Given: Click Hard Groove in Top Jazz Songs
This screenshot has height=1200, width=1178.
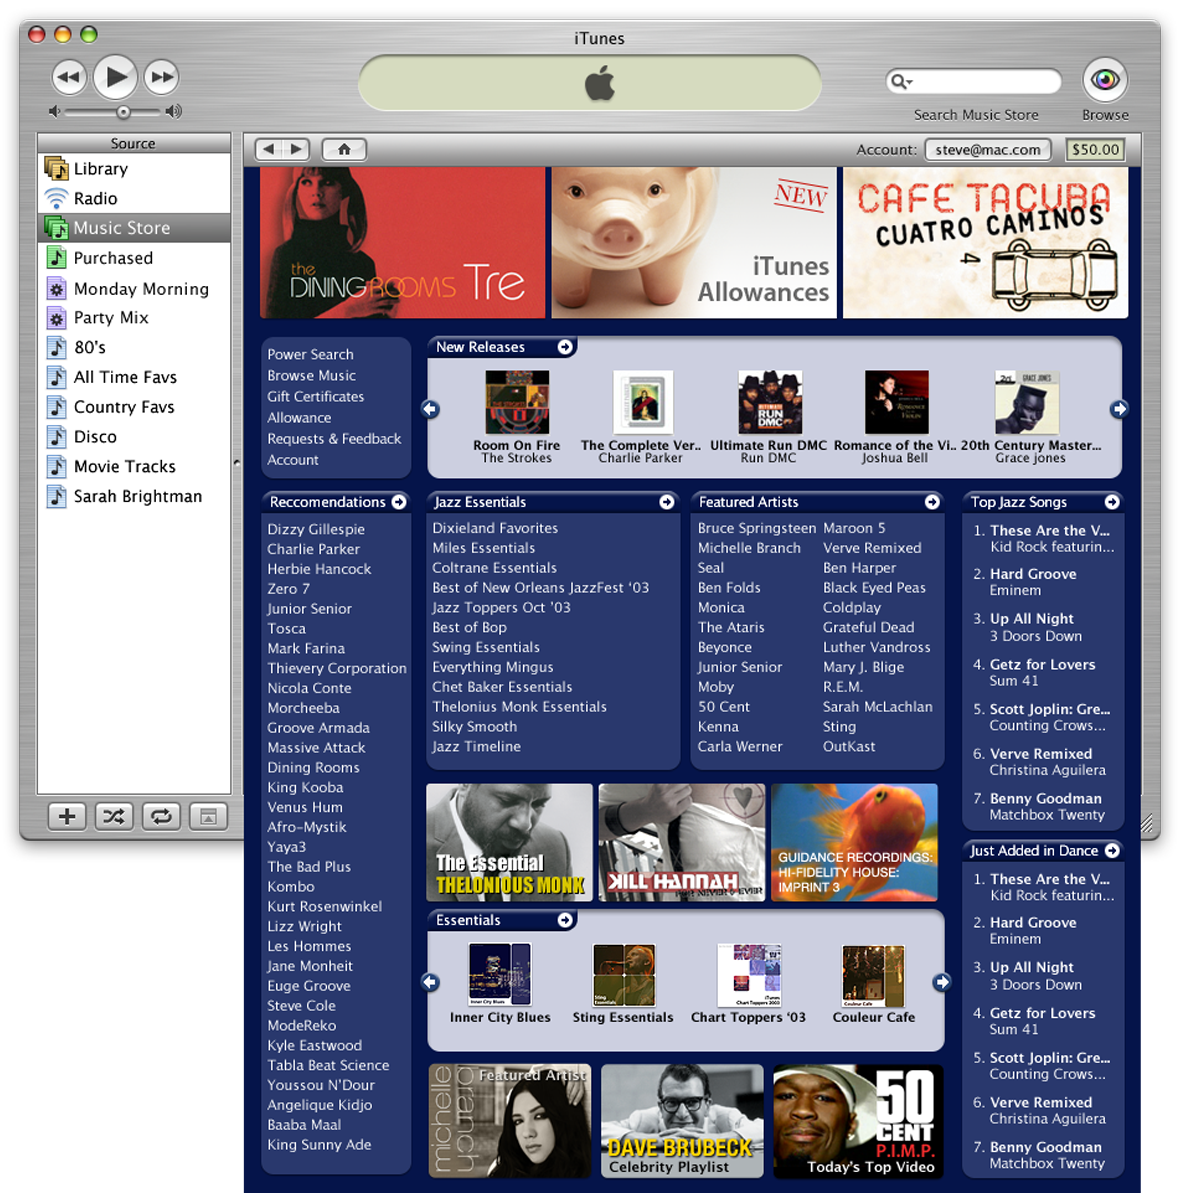Looking at the screenshot, I should (x=1033, y=574).
